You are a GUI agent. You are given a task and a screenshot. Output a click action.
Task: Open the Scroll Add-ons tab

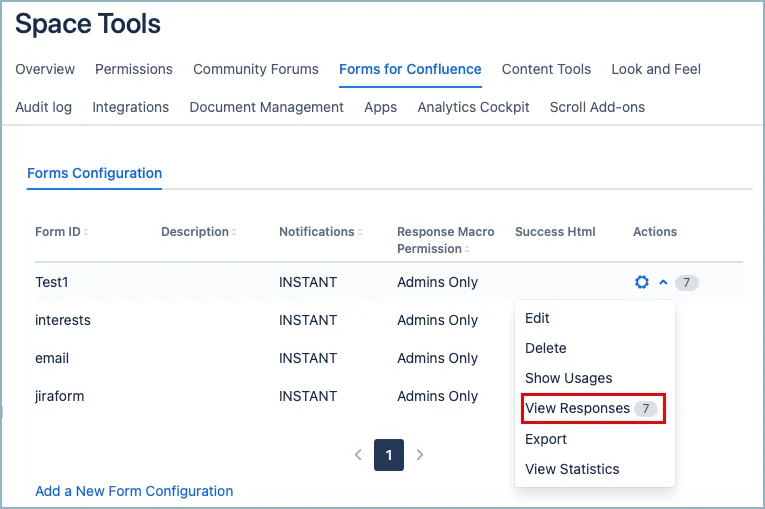tap(597, 107)
